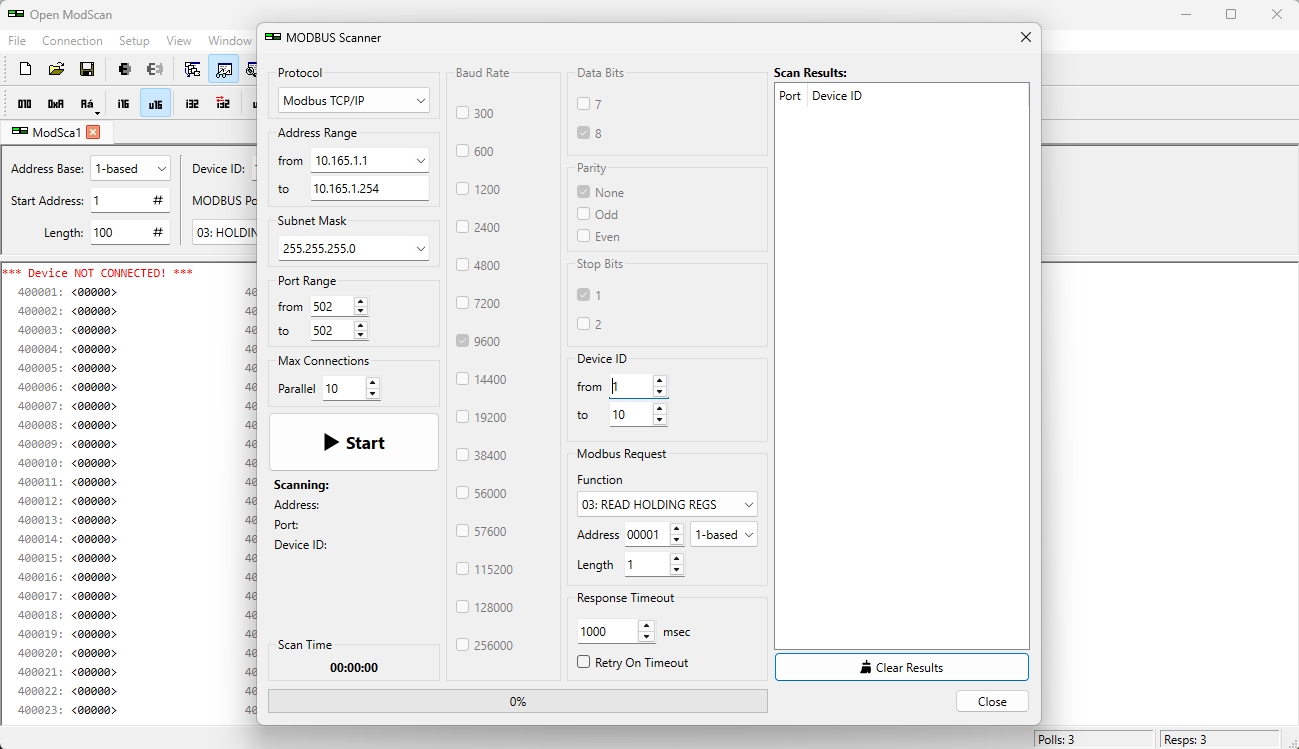Toggle the 8 data bits checkbox
Viewport: 1299px width, 749px height.
pyautogui.click(x=584, y=133)
